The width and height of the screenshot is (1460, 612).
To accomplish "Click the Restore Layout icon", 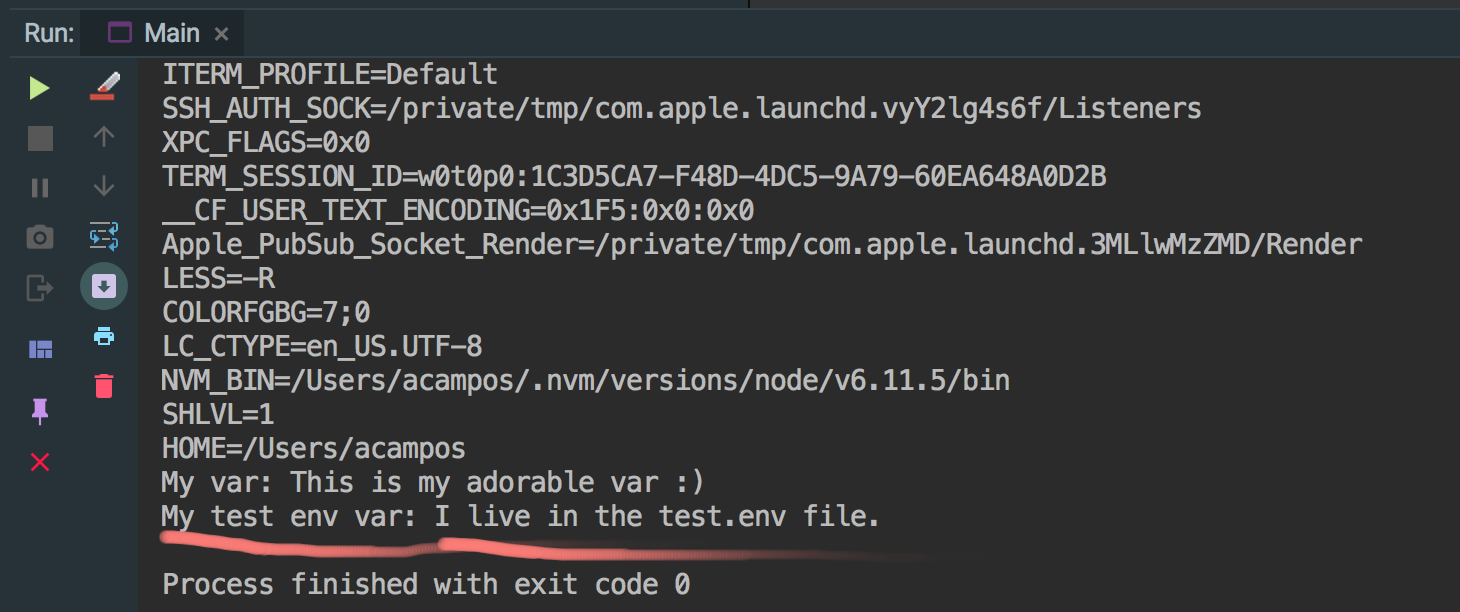I will pyautogui.click(x=39, y=349).
